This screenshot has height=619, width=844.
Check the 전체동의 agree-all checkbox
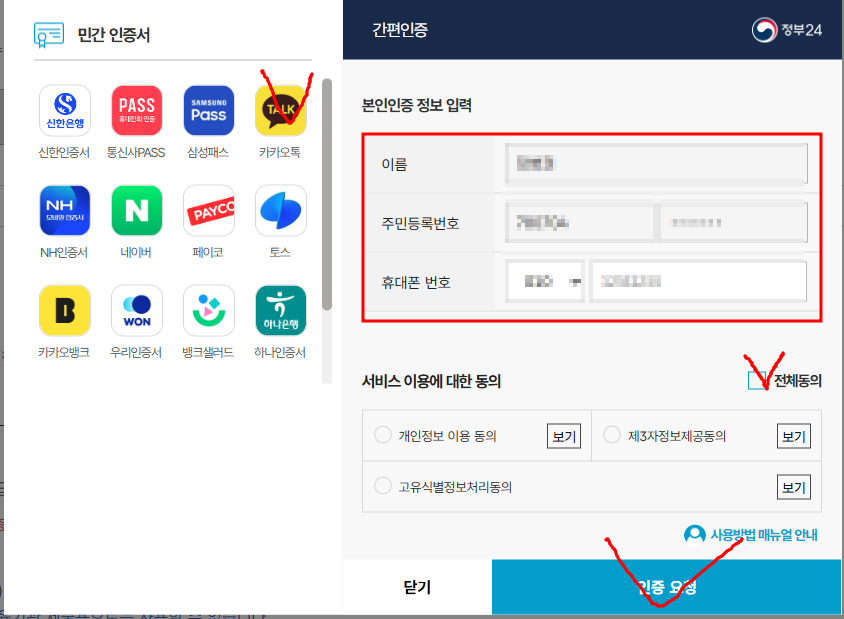(x=756, y=381)
